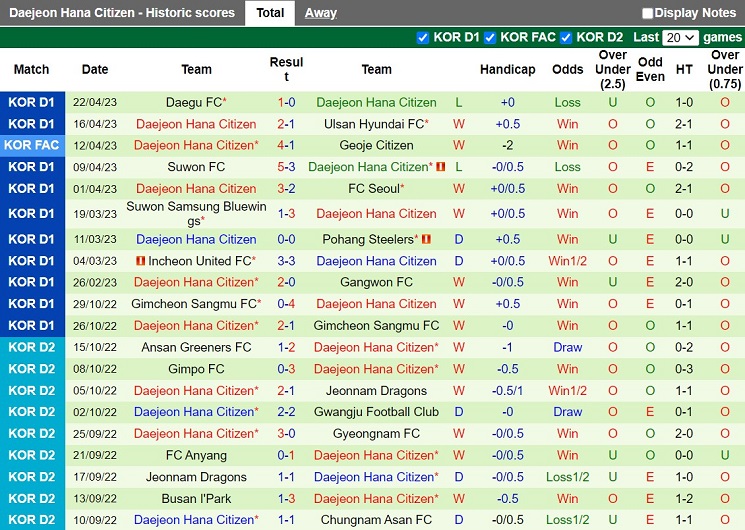
Task: Click Draw odds in Ansan Greeners row
Action: point(567,347)
